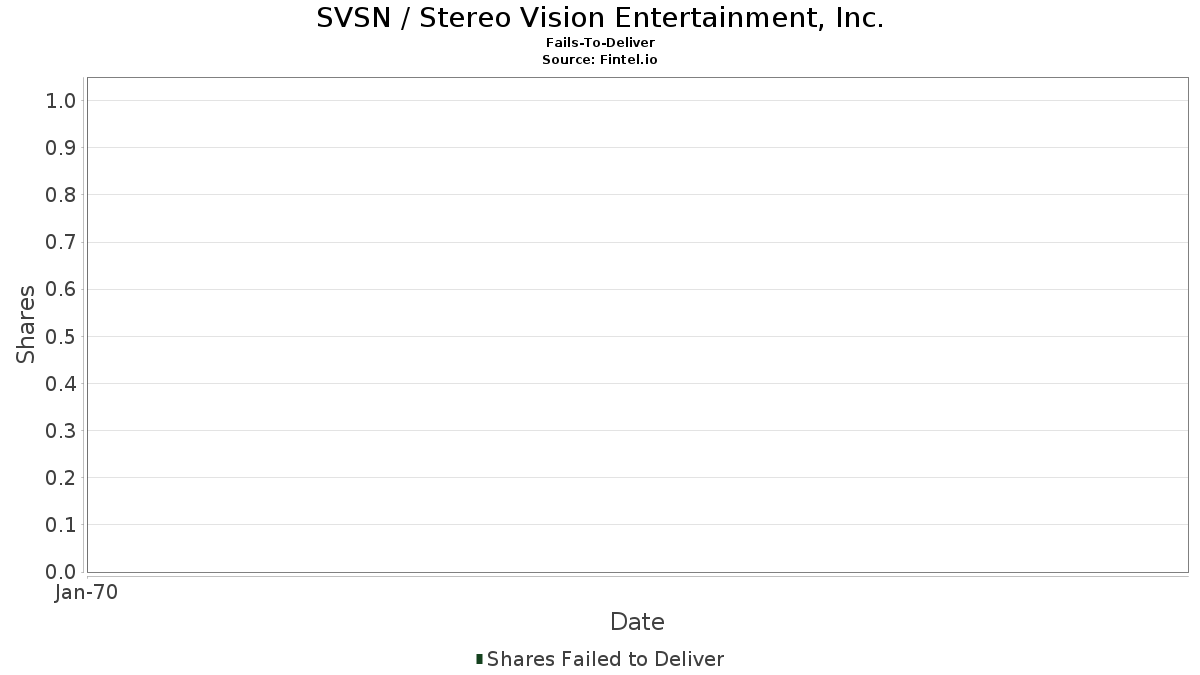This screenshot has height=675, width=1200.
Task: Click the 0.5 y-axis label
Action: (60, 336)
